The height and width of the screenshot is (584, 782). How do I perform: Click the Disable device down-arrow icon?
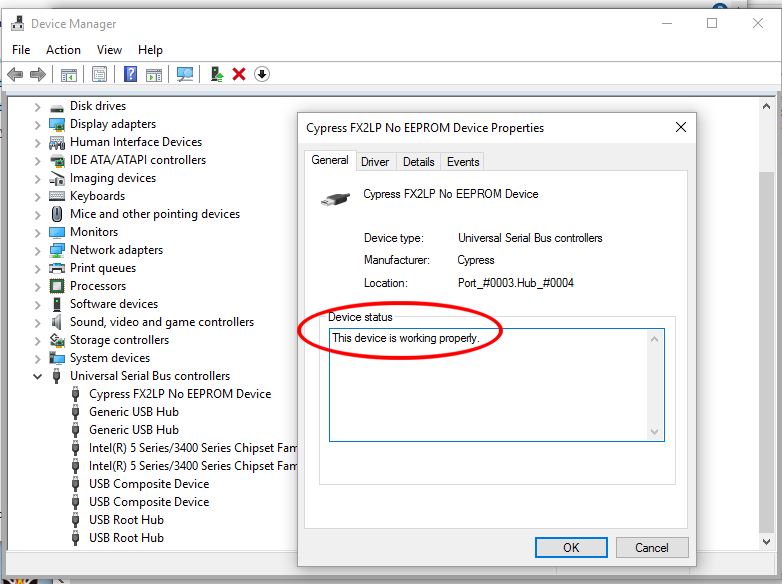tap(262, 74)
